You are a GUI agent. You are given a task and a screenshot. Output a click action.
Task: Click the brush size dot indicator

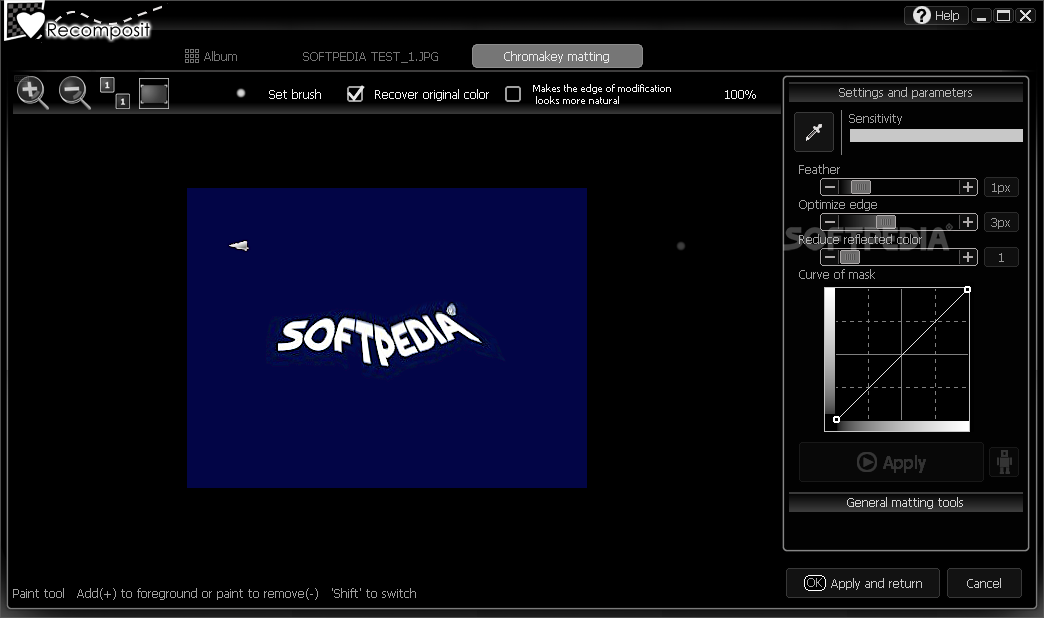pyautogui.click(x=241, y=93)
